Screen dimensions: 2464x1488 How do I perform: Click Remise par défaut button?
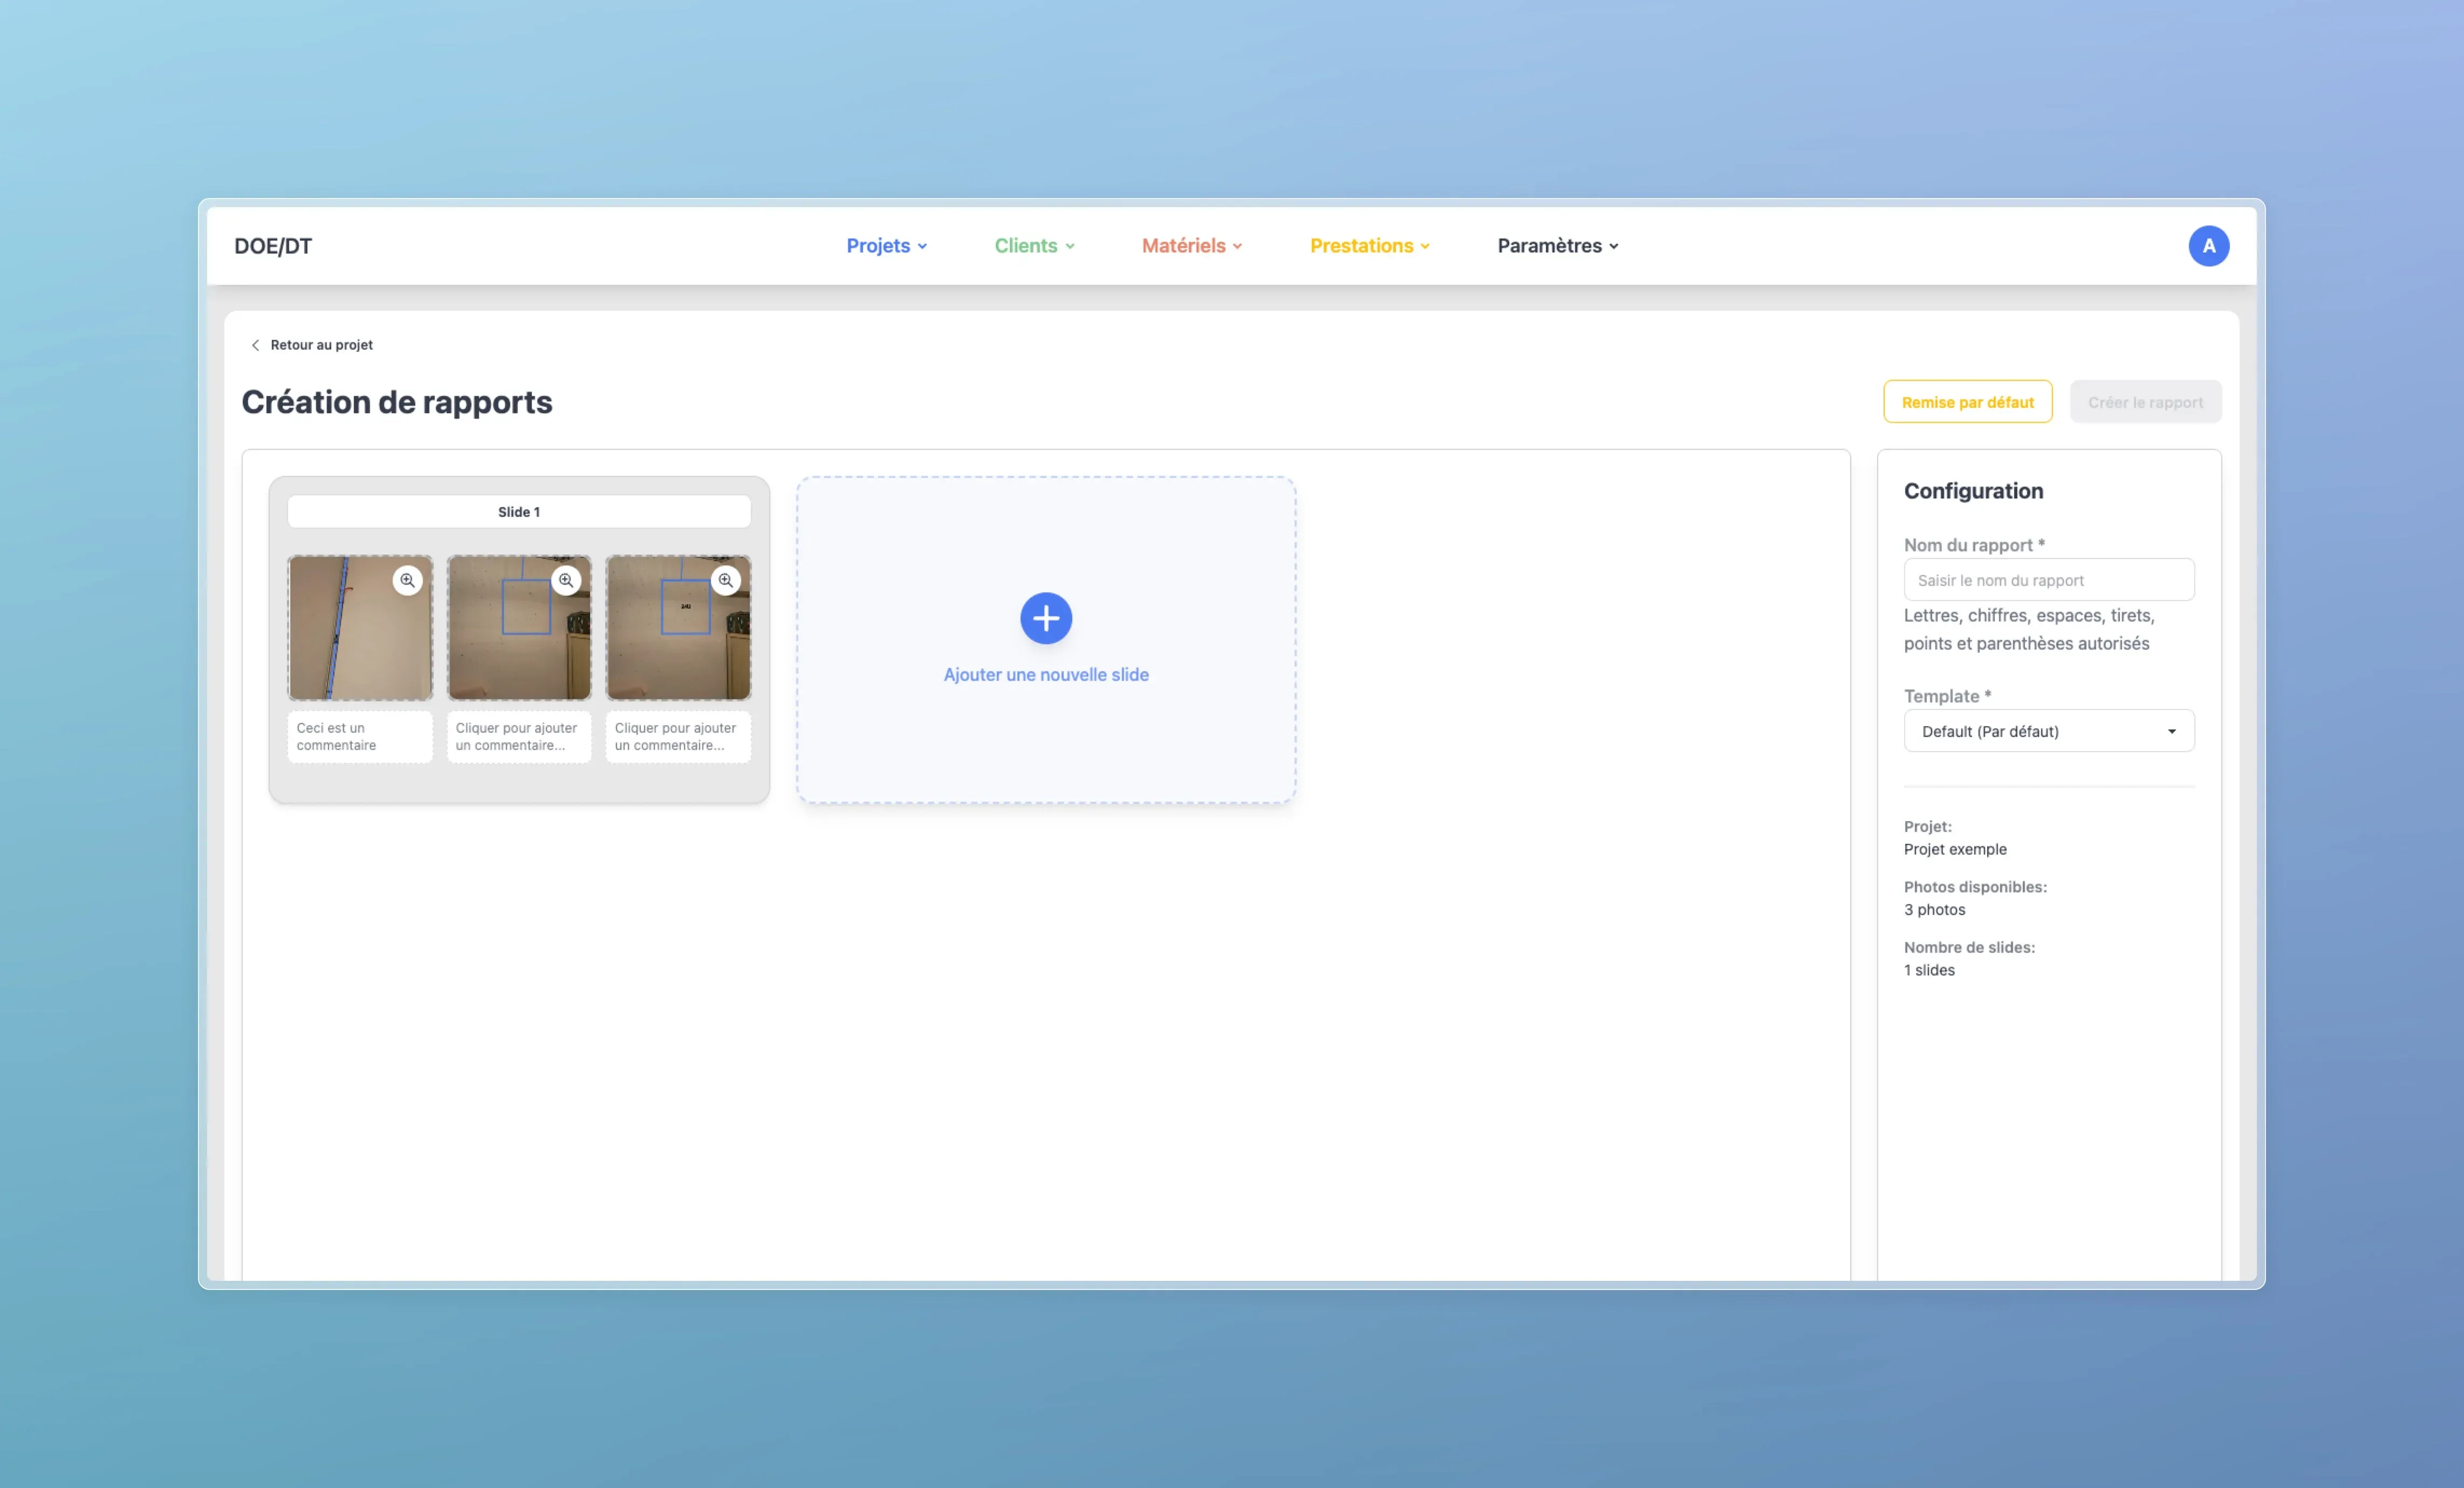(x=1967, y=402)
